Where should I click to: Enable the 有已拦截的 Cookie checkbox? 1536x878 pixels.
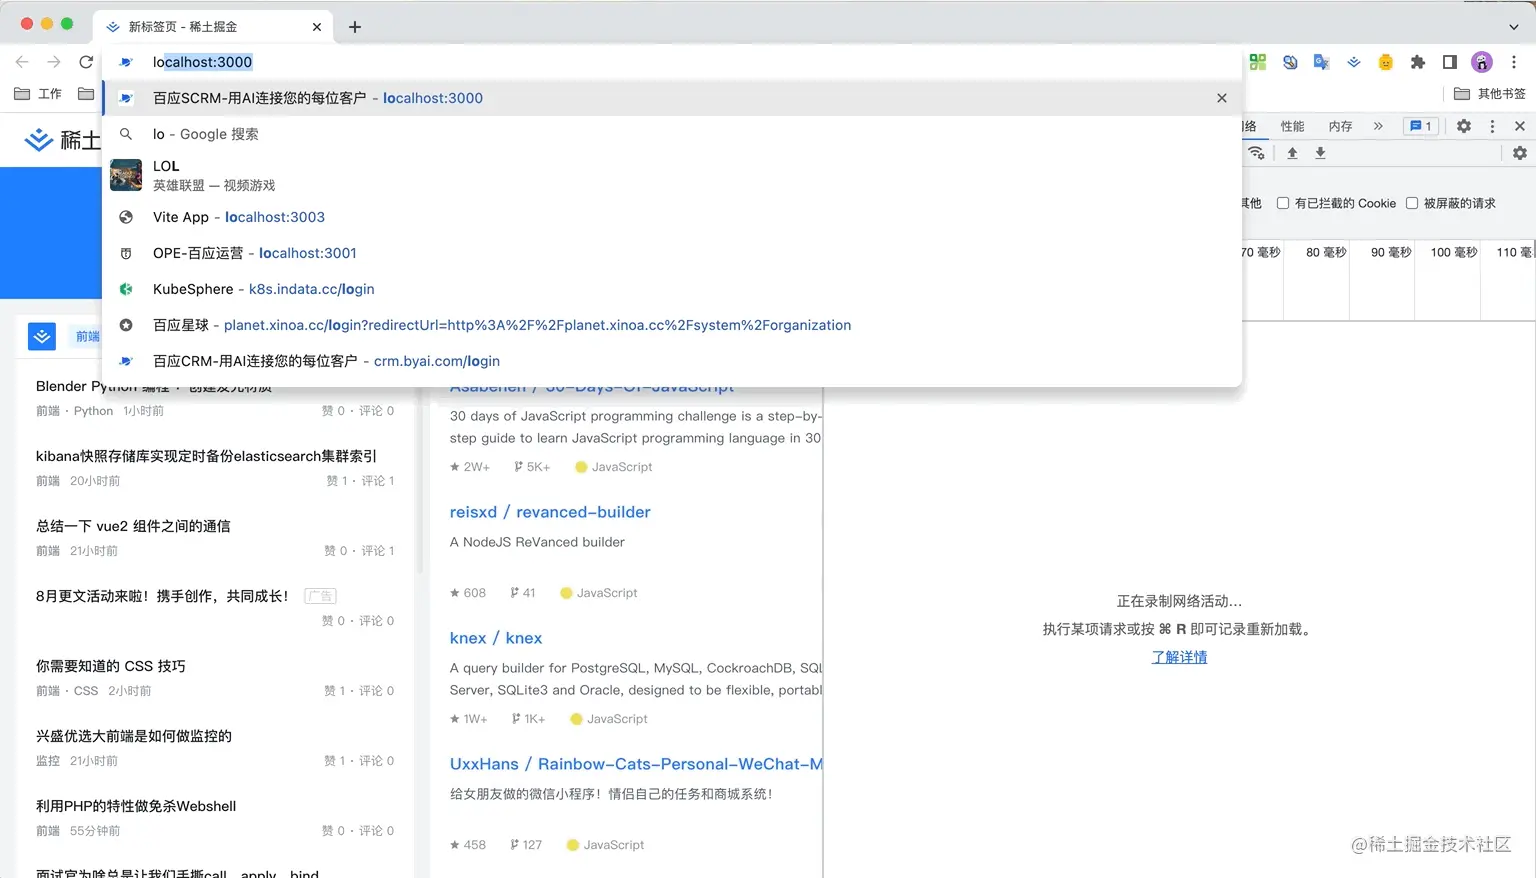click(1283, 203)
